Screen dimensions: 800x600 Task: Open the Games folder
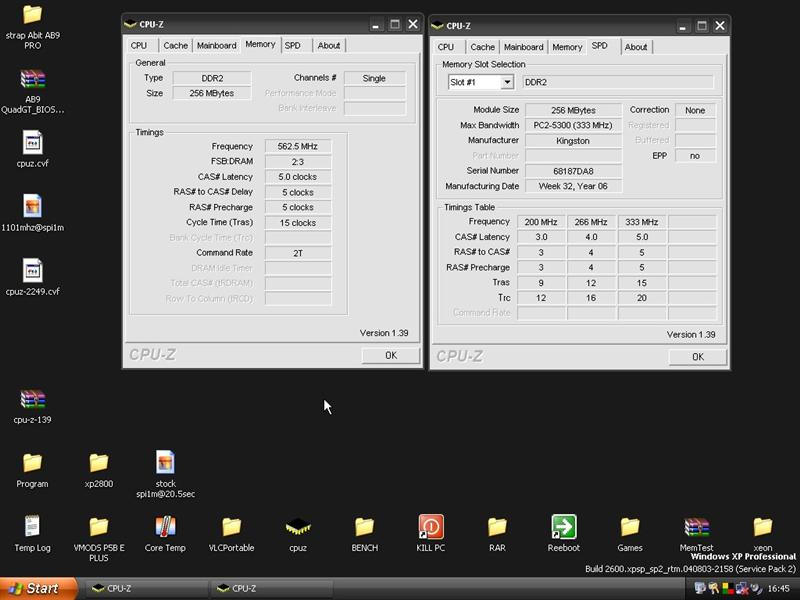click(x=630, y=527)
